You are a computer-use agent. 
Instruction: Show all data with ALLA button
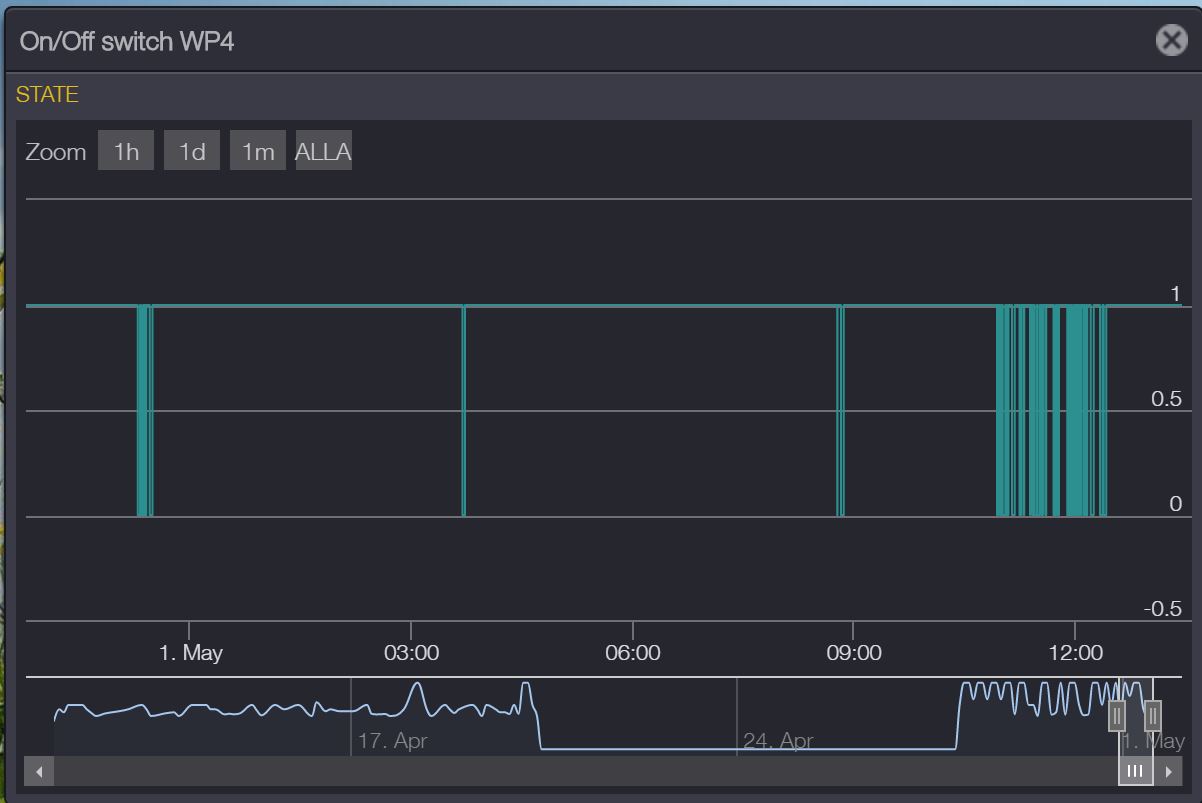coord(323,152)
